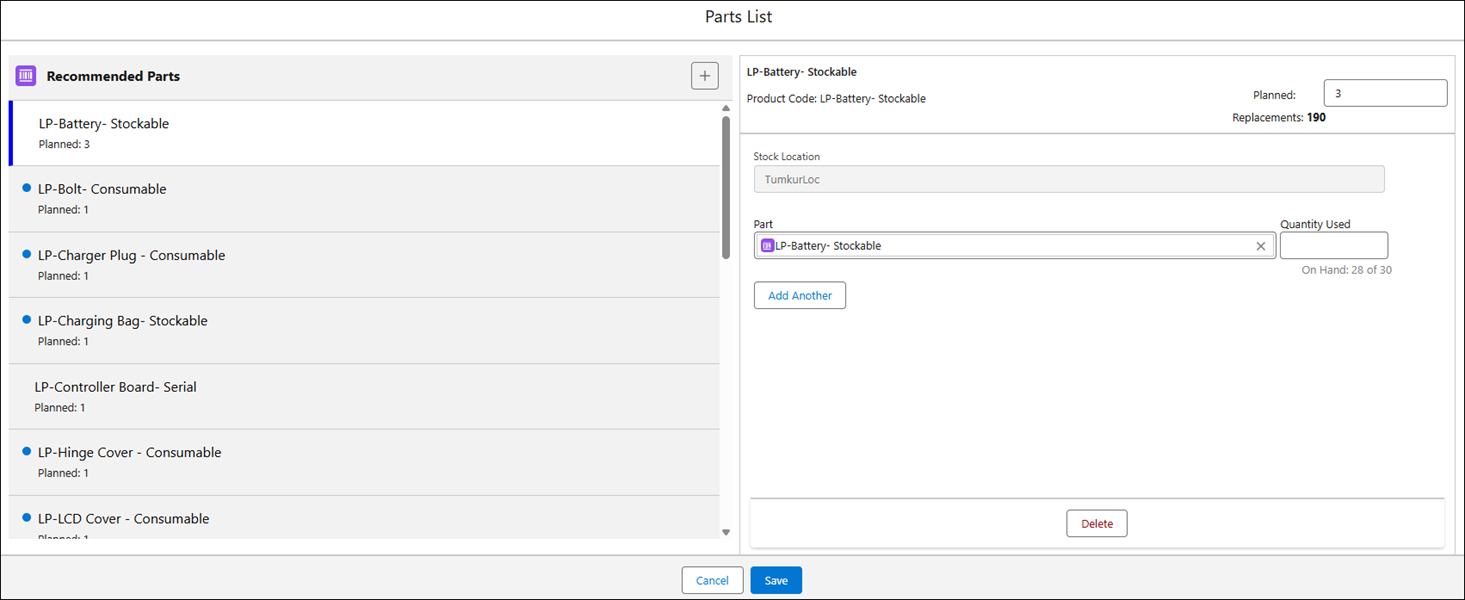This screenshot has height=600, width=1465.
Task: Select LP-Charger Plug - Consumable row
Action: click(364, 265)
